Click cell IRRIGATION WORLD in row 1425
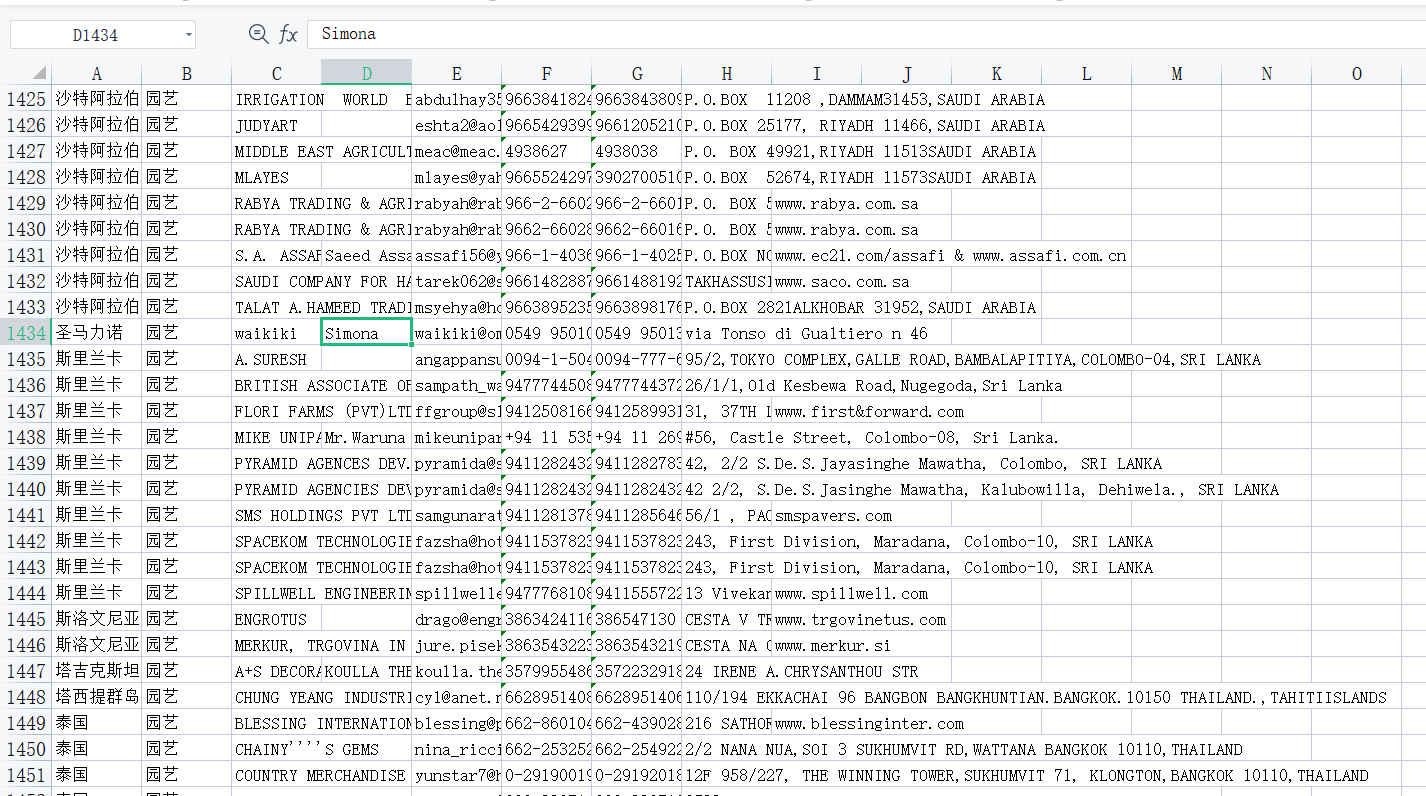 (x=277, y=99)
